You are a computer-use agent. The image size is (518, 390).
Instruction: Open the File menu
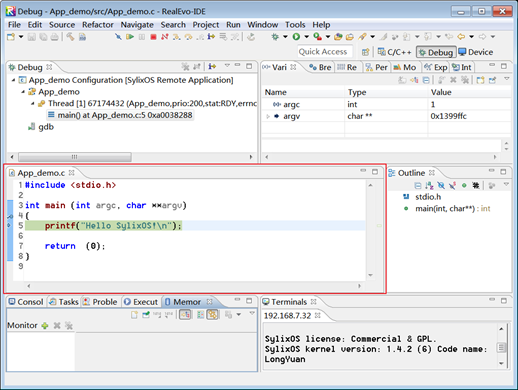[14, 25]
